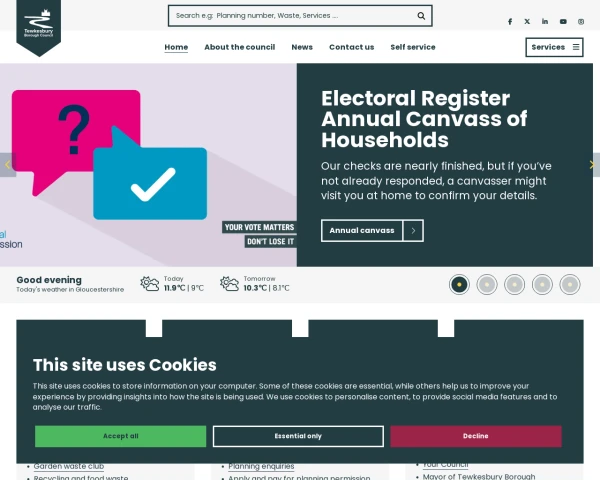Go to previous carousel slide arrow
Viewport: 600px width, 480px height.
click(7, 165)
